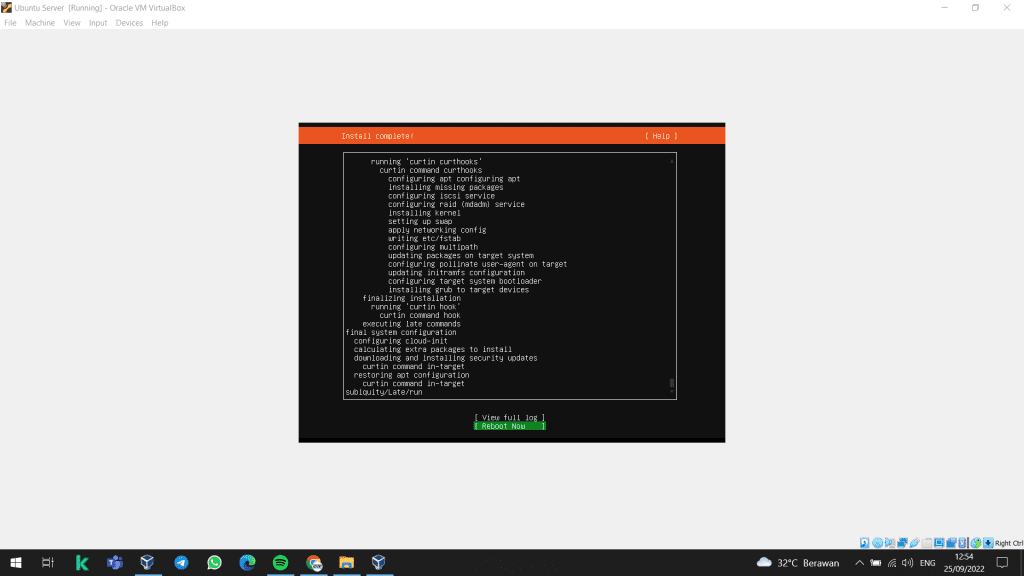This screenshot has width=1024, height=576.
Task: Click the USB devices status icon
Action: click(914, 543)
